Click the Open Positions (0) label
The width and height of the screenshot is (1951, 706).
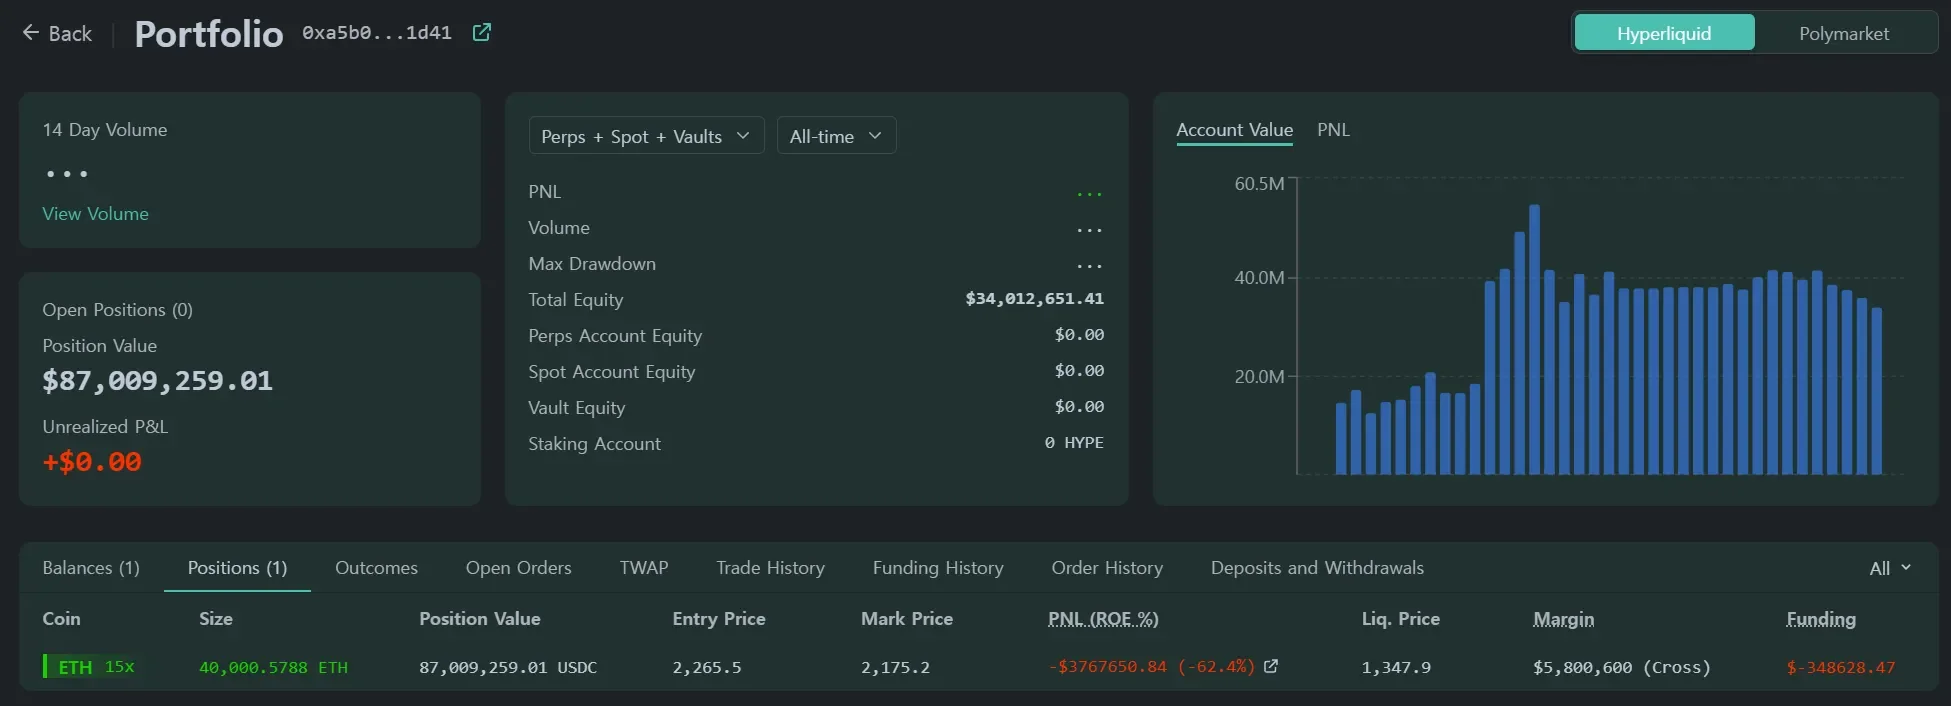117,310
